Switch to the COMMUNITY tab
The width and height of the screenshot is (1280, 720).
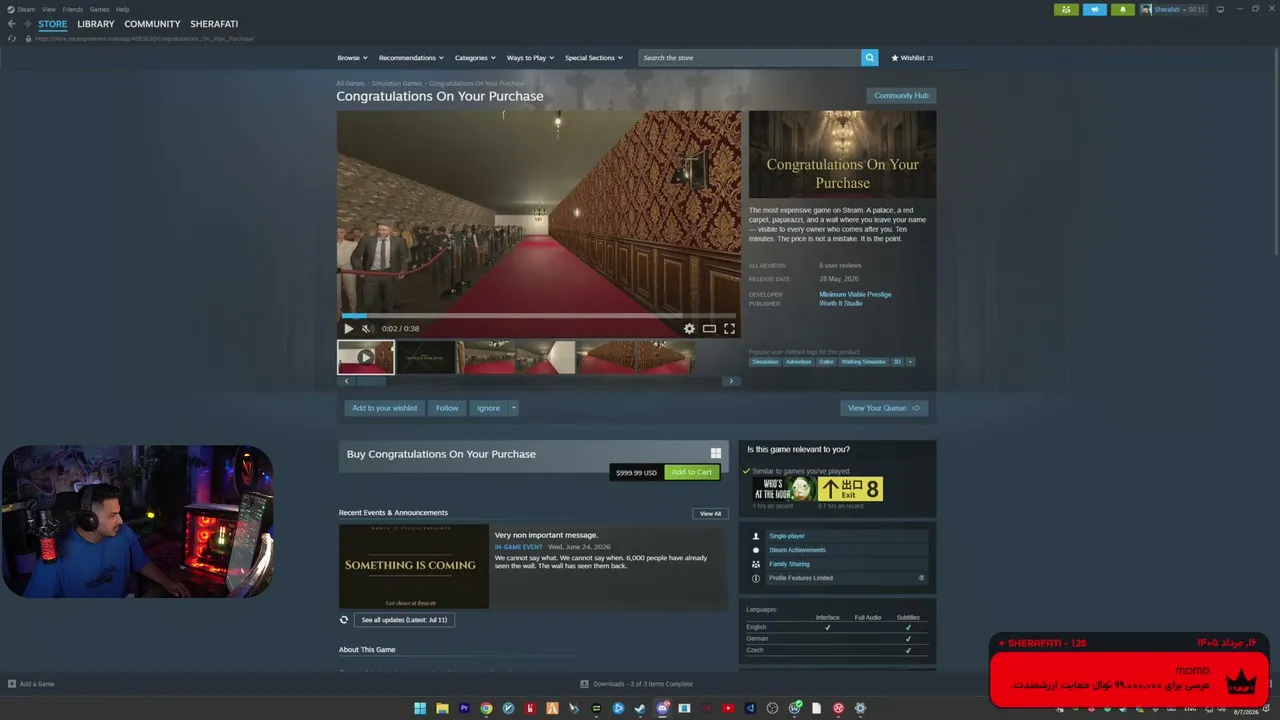[153, 24]
